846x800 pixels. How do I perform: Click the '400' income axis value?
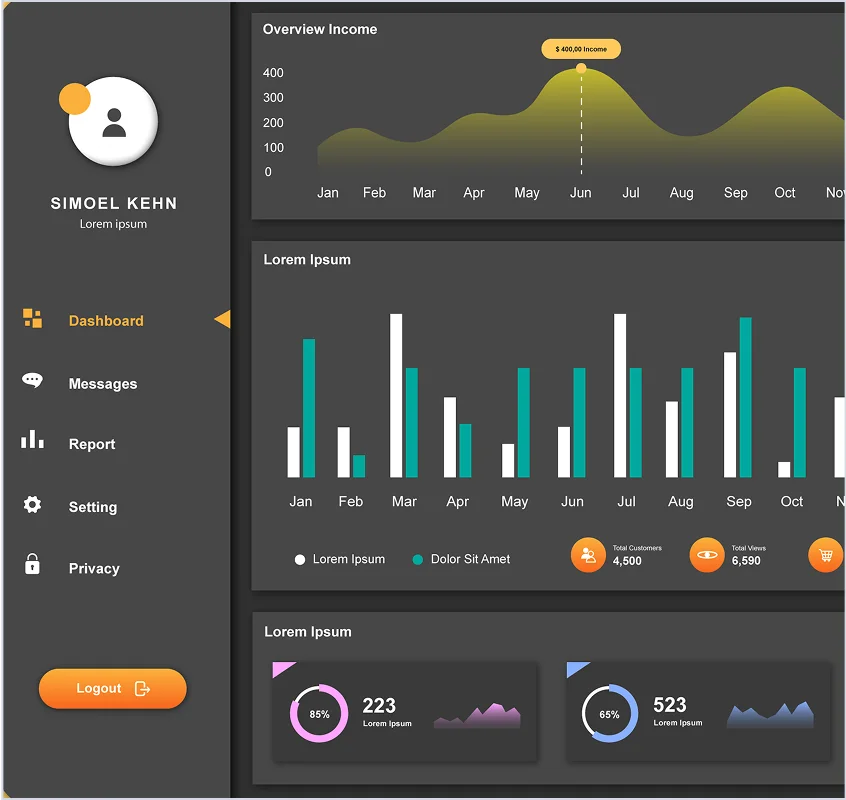click(273, 73)
